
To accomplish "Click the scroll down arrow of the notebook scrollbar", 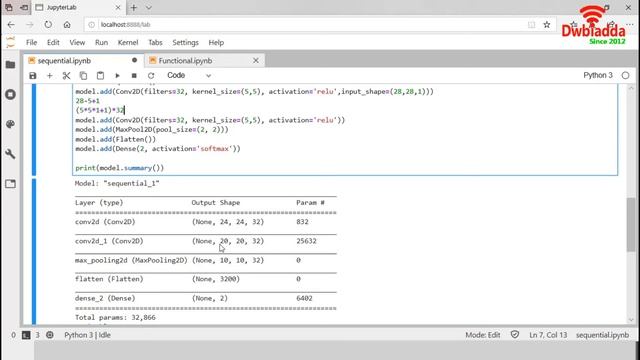I will coord(631,320).
